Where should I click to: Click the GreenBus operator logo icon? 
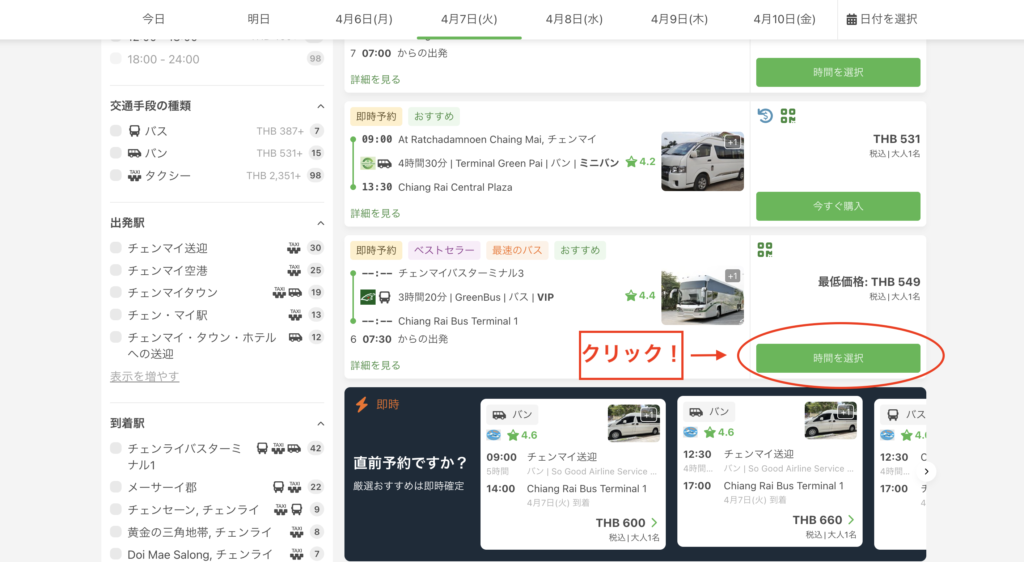click(x=368, y=297)
